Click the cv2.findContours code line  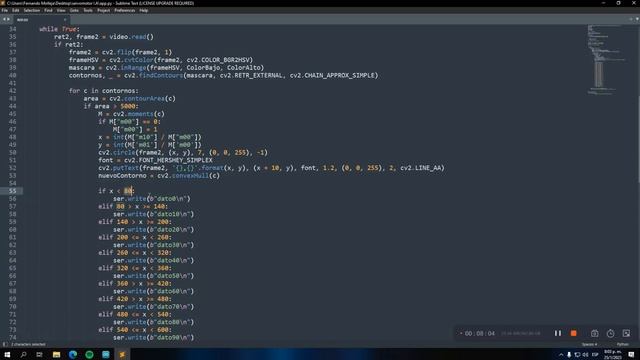coord(223,76)
